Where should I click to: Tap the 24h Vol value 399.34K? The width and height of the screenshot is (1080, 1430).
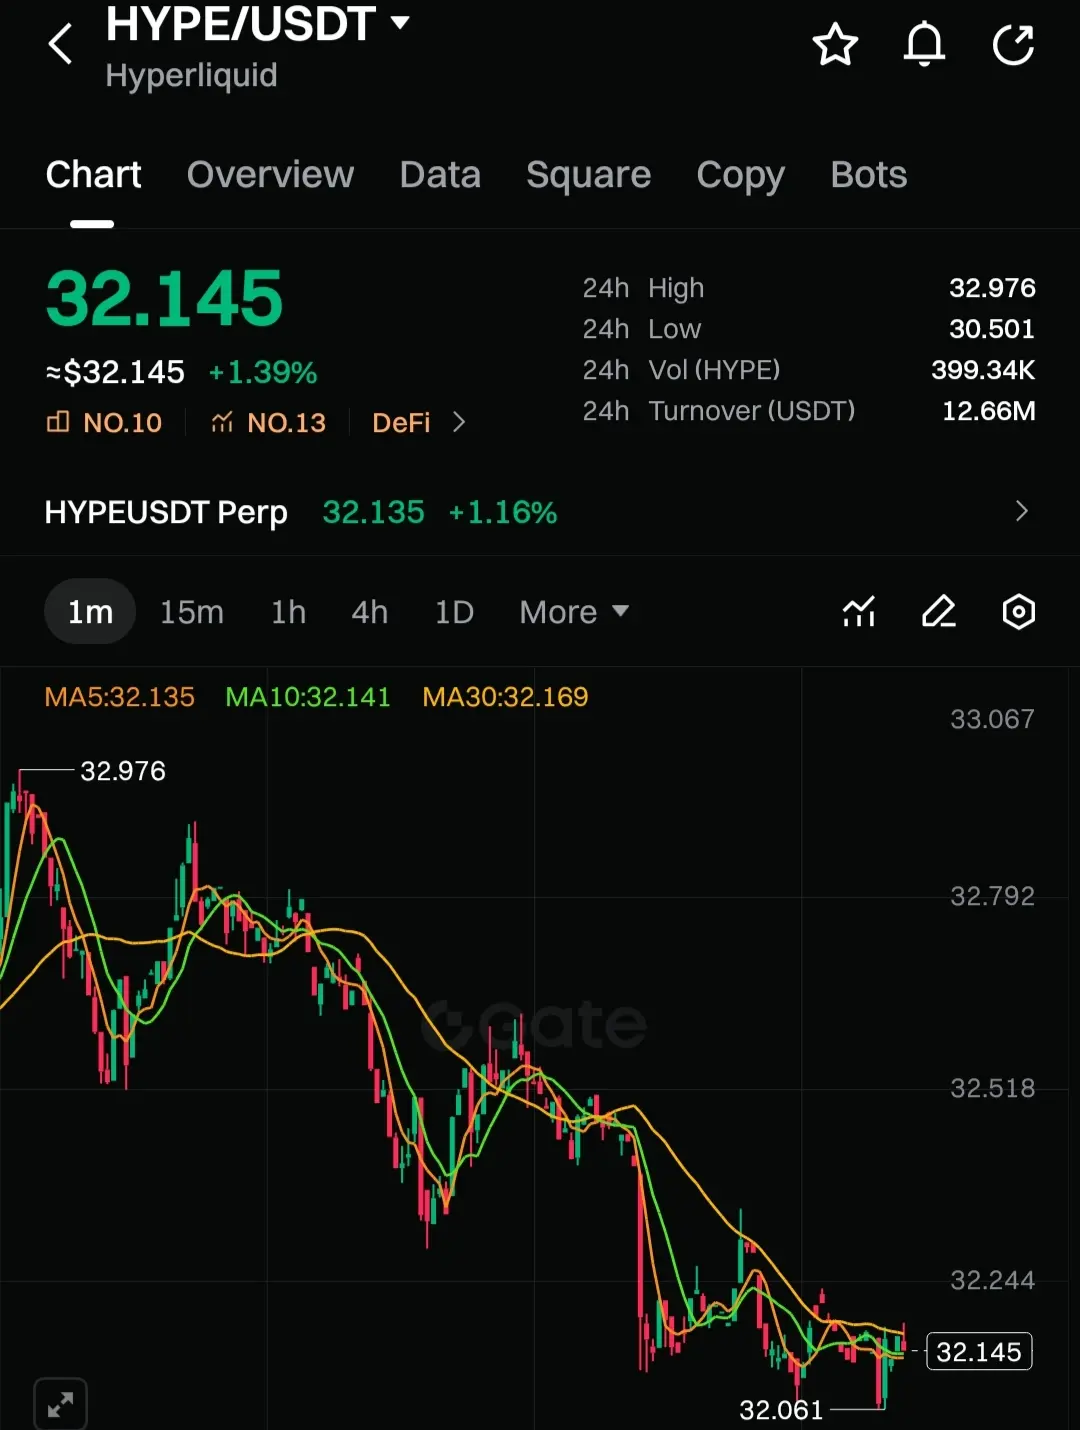tap(983, 370)
